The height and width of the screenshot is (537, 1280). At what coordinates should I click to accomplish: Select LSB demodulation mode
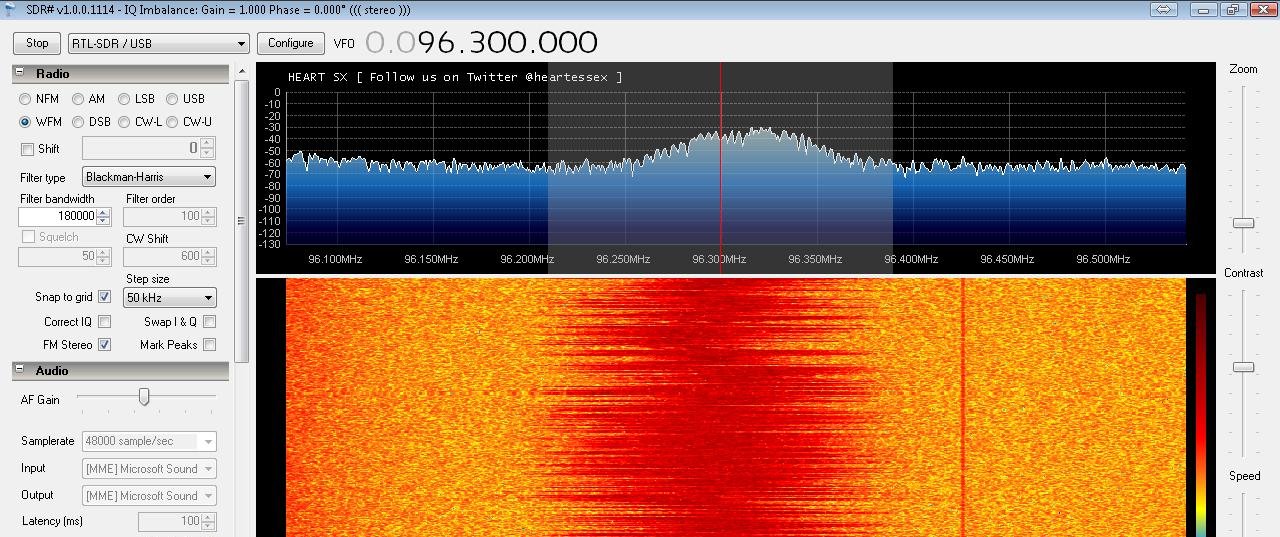(x=123, y=99)
